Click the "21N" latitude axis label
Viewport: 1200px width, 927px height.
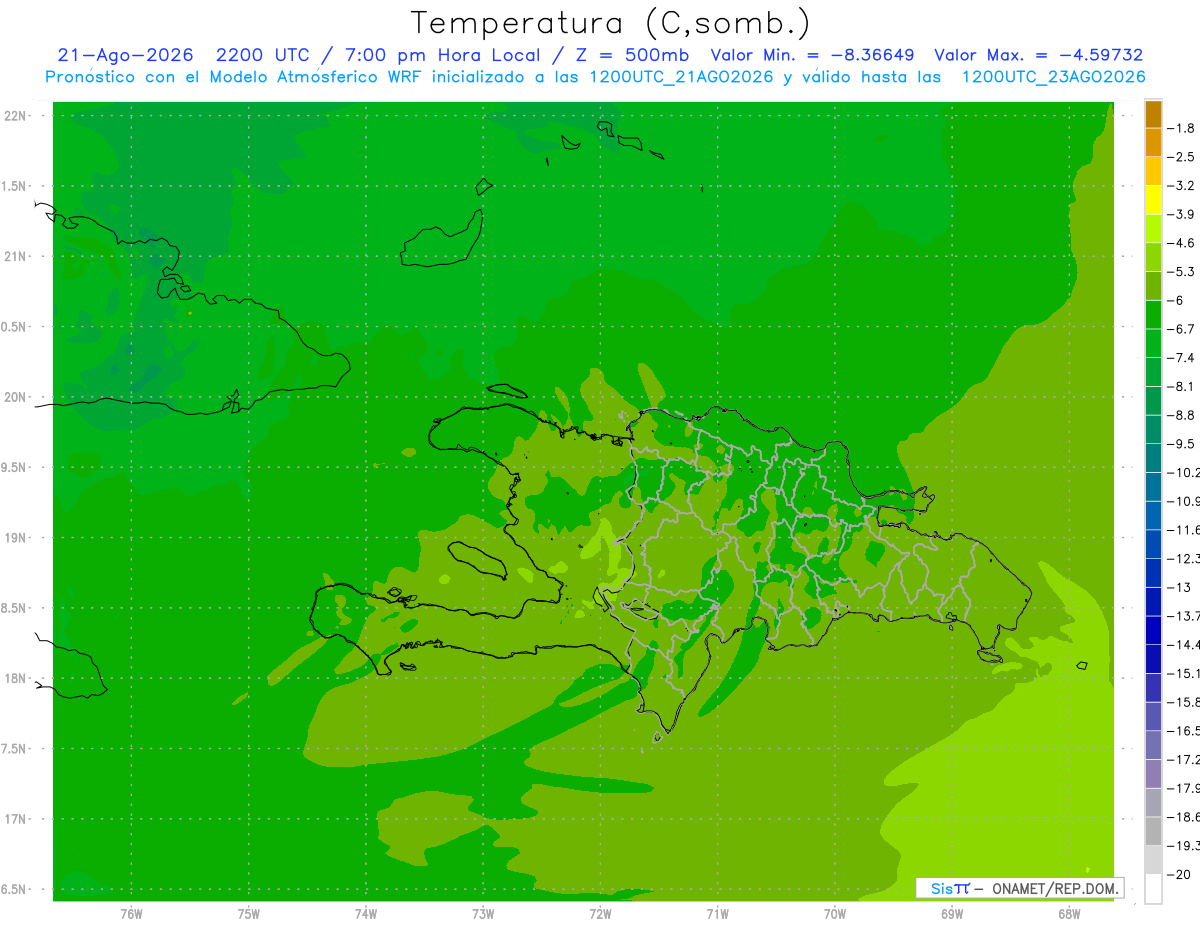click(x=15, y=256)
